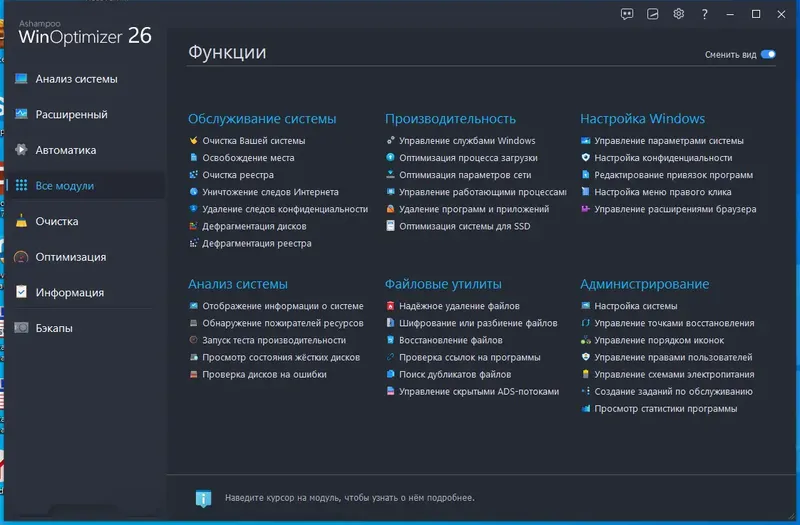Select 'Анализ системы' in the sidebar
This screenshot has width=800, height=525.
click(x=76, y=79)
